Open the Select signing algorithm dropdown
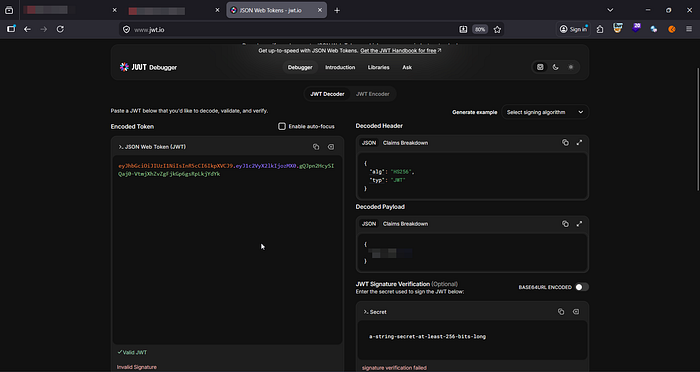The height and width of the screenshot is (372, 700). point(545,112)
